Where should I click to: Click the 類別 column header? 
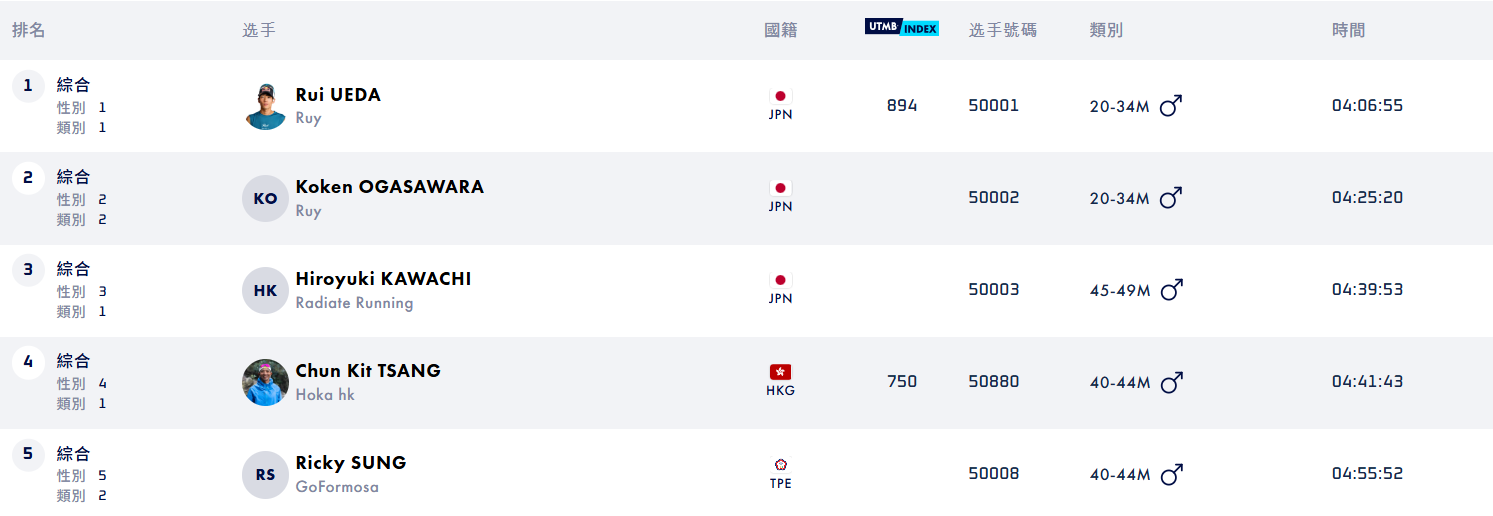[x=1106, y=30]
